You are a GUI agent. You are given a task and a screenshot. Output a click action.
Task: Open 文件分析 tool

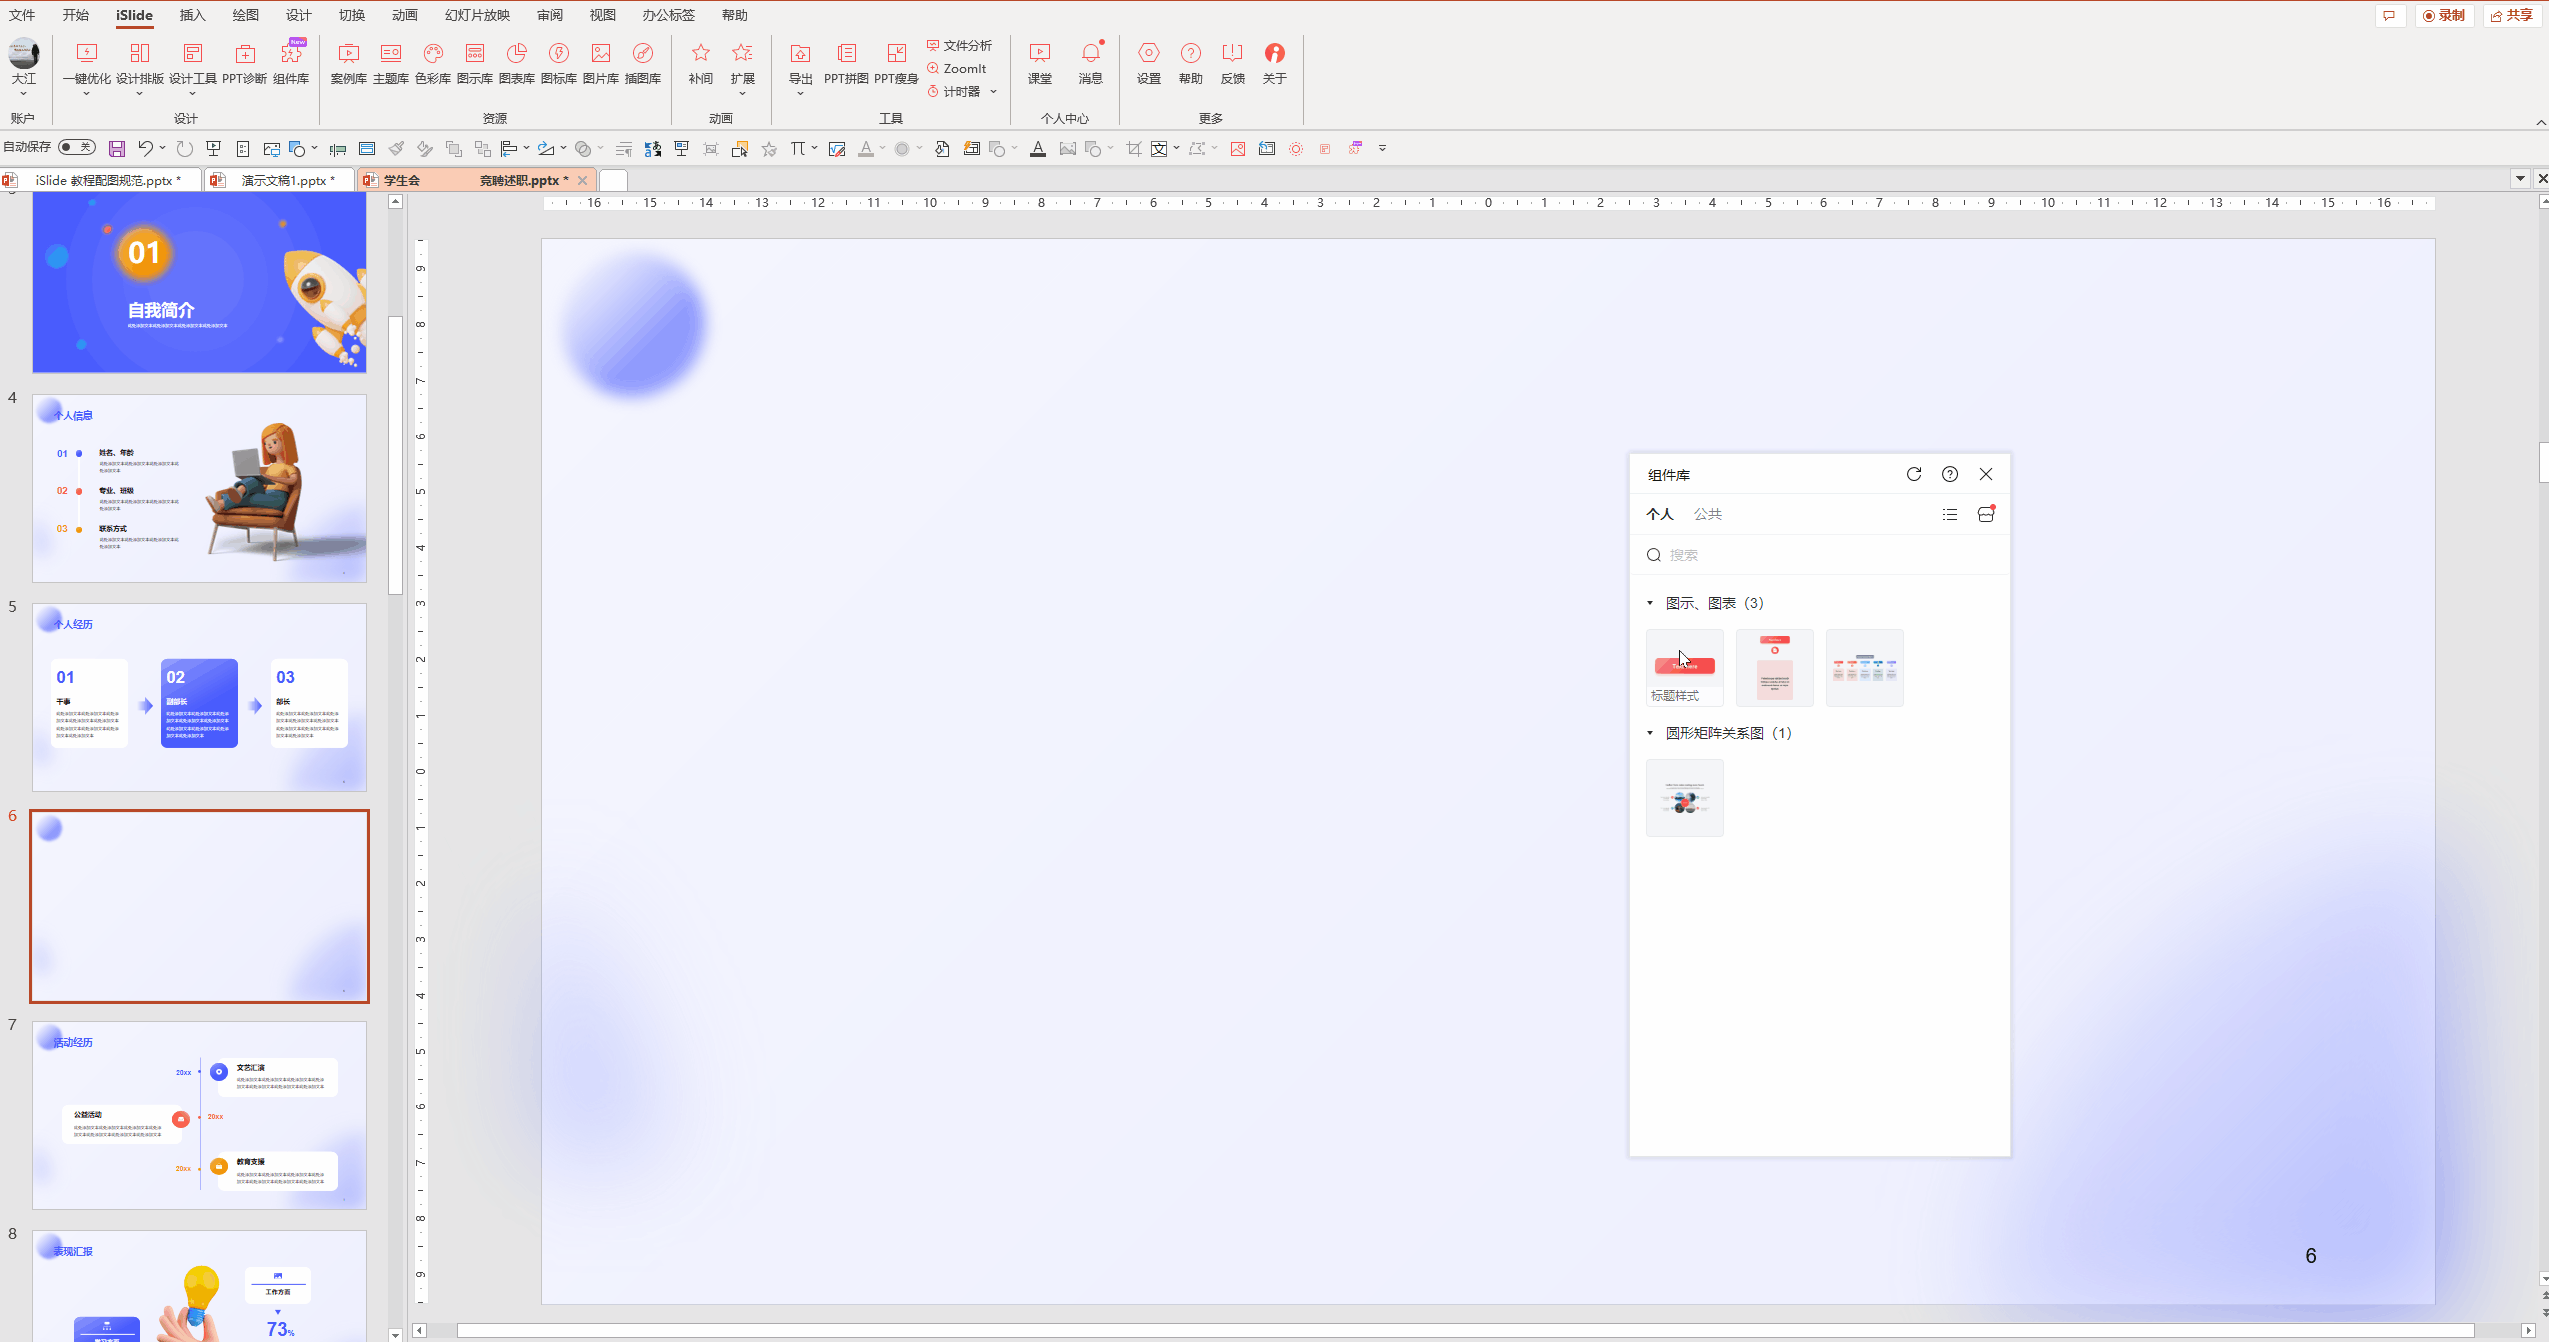coord(959,46)
